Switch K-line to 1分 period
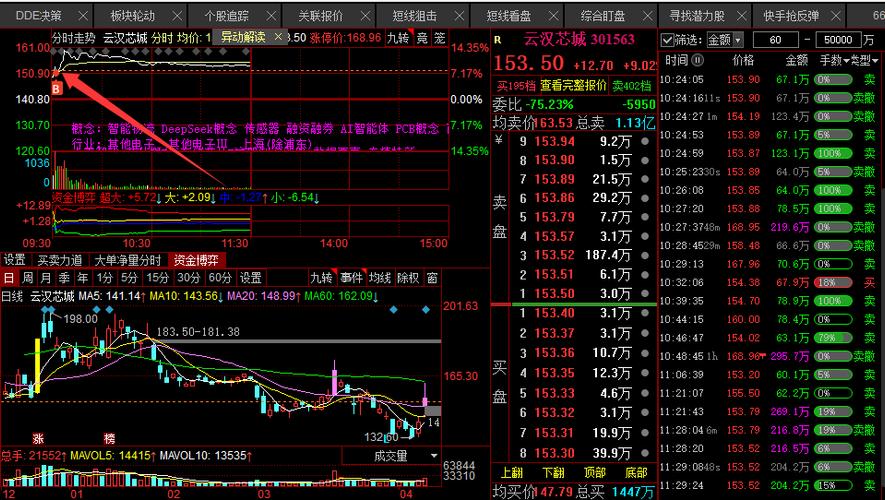 tap(104, 278)
